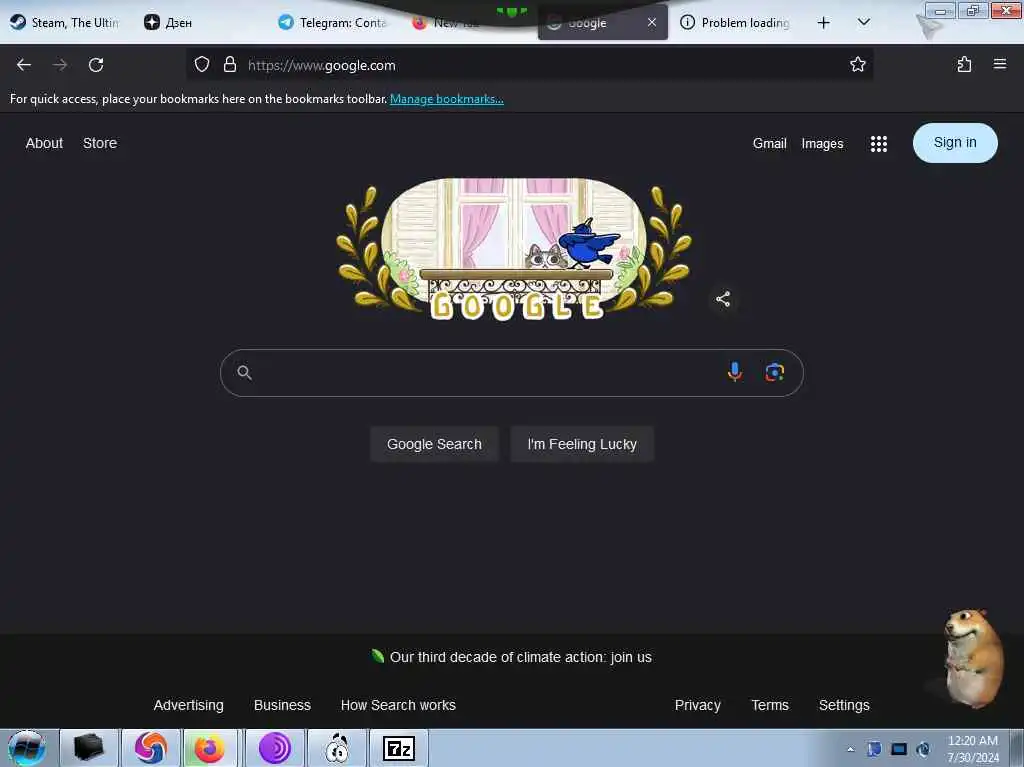
Task: Bookmark this page with the star icon
Action: tap(857, 64)
